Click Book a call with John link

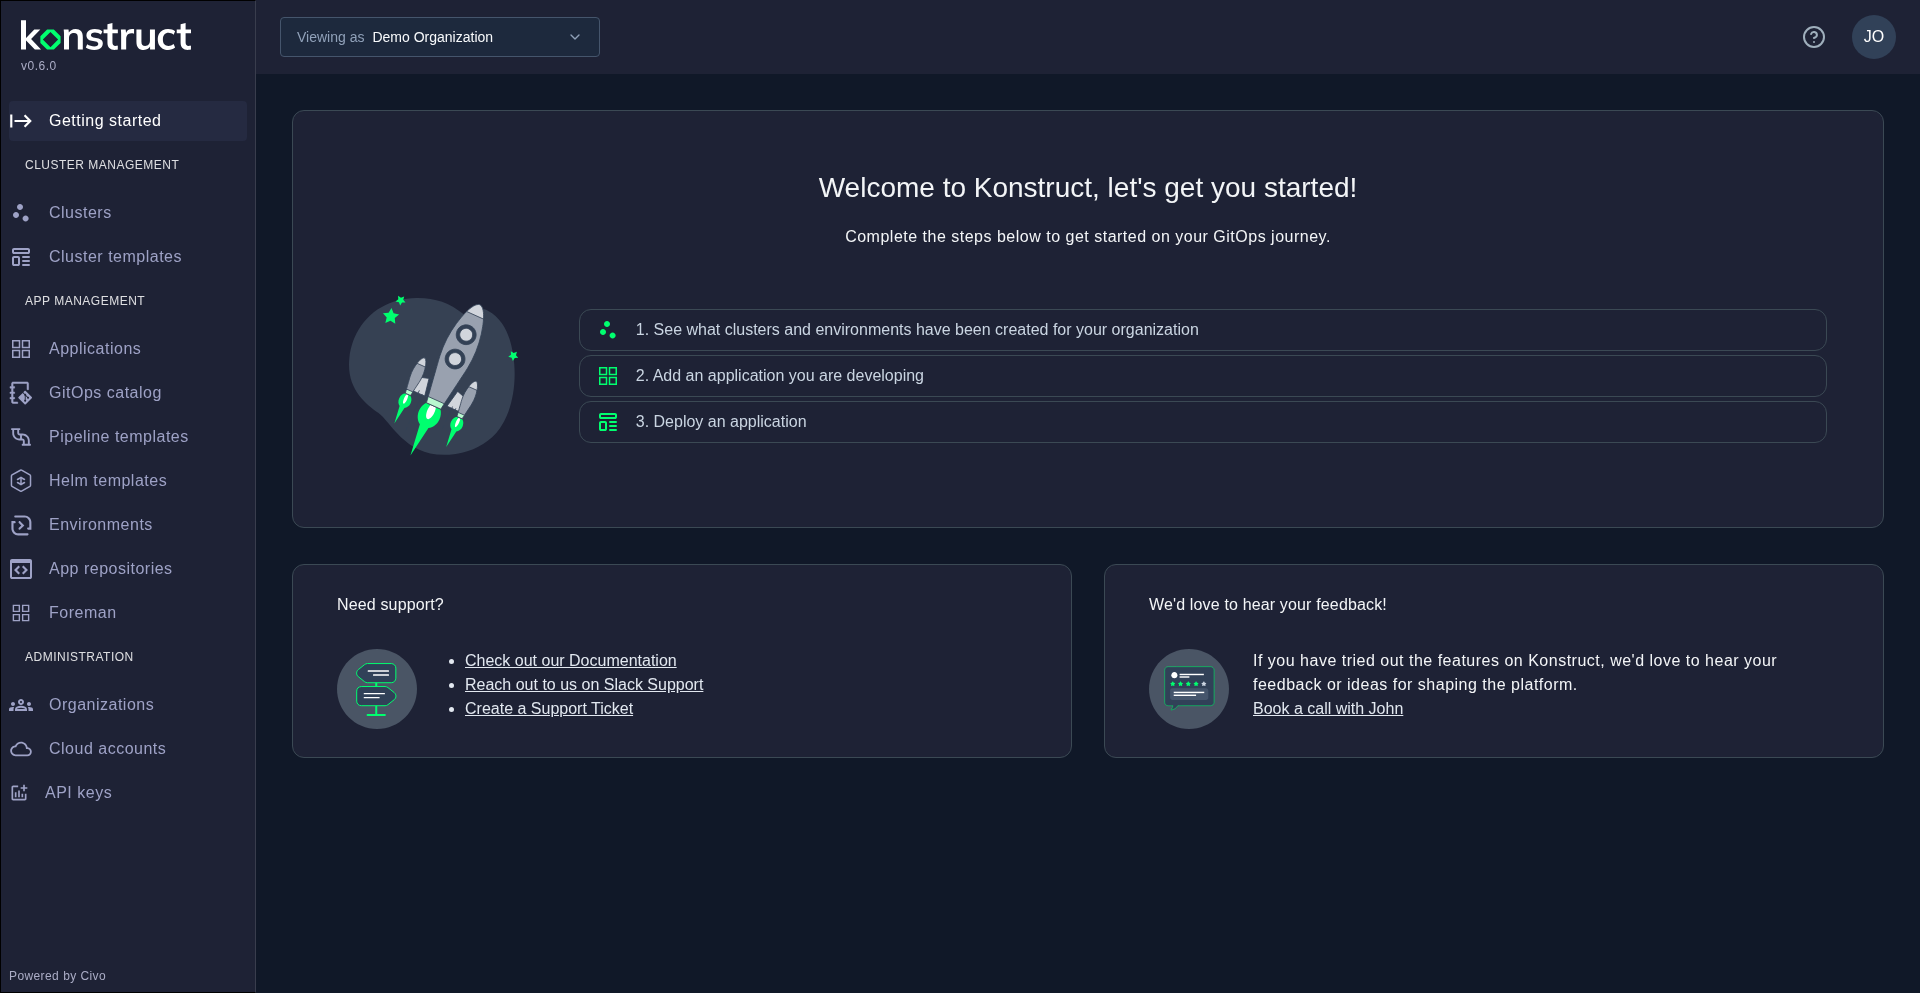pos(1328,709)
